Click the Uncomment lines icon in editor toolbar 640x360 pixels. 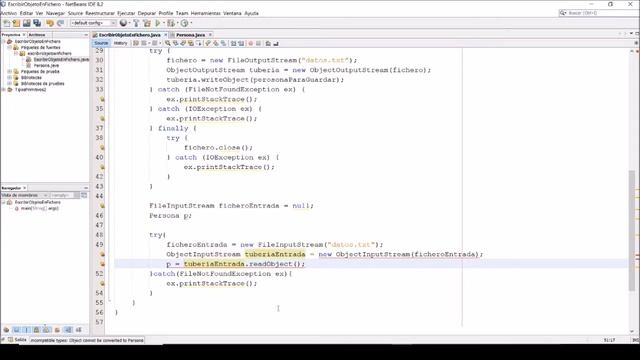tap(276, 43)
